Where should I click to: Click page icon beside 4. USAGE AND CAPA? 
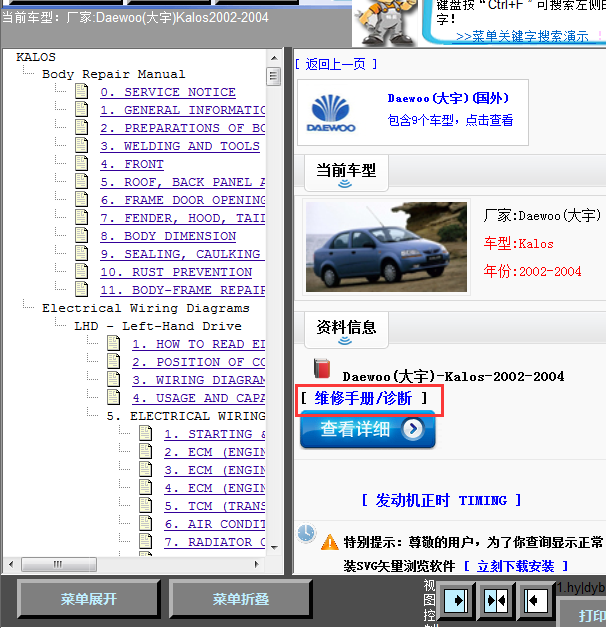[x=114, y=398]
